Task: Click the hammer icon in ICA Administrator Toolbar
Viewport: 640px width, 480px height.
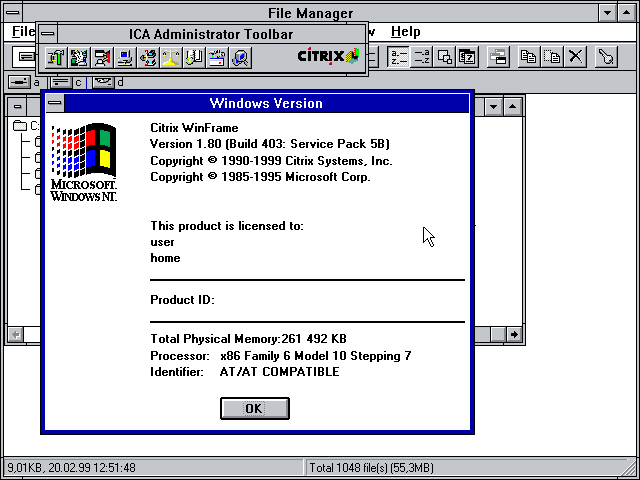Action: click(56, 58)
